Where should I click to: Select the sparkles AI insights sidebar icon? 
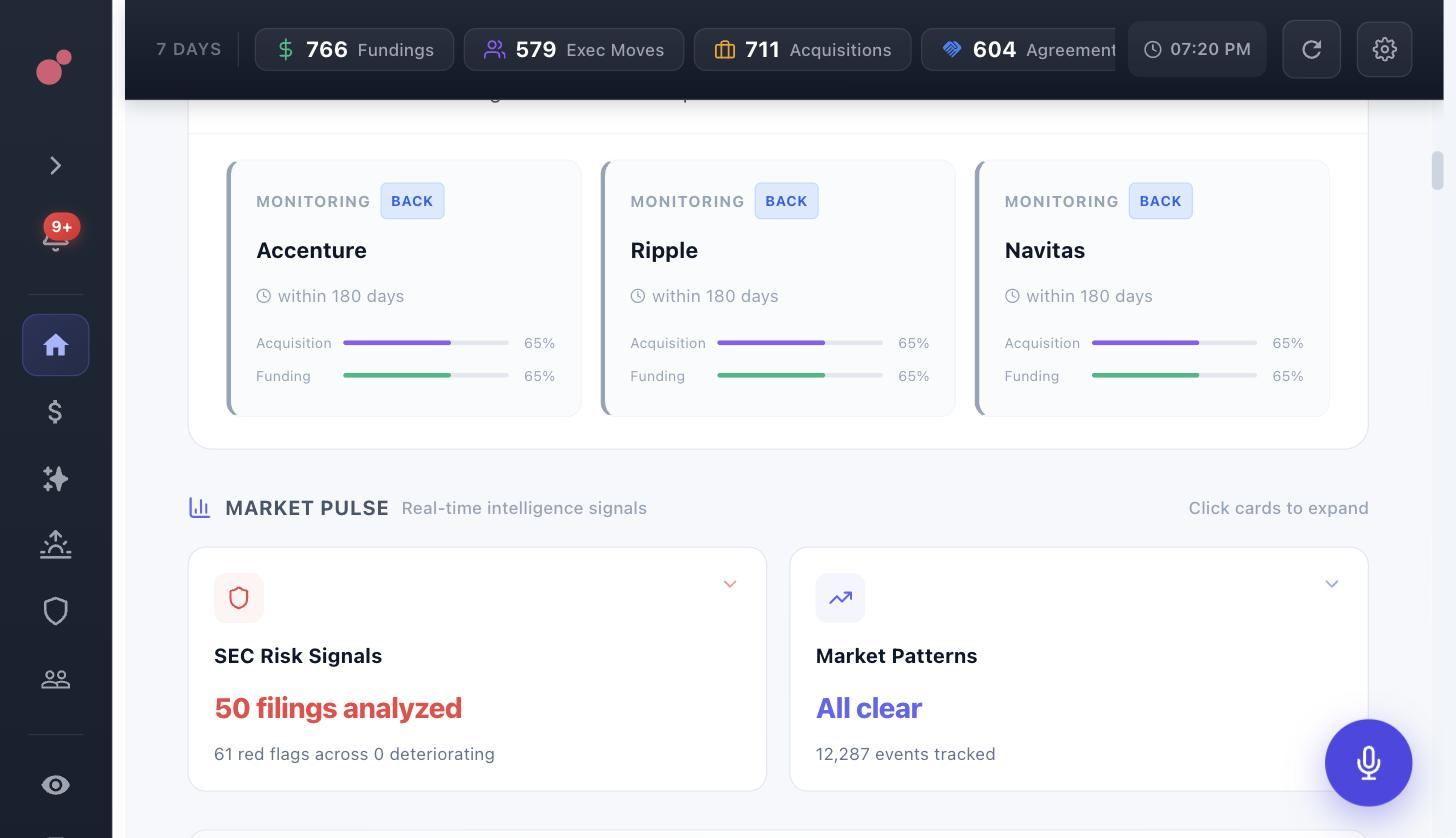pos(56,479)
